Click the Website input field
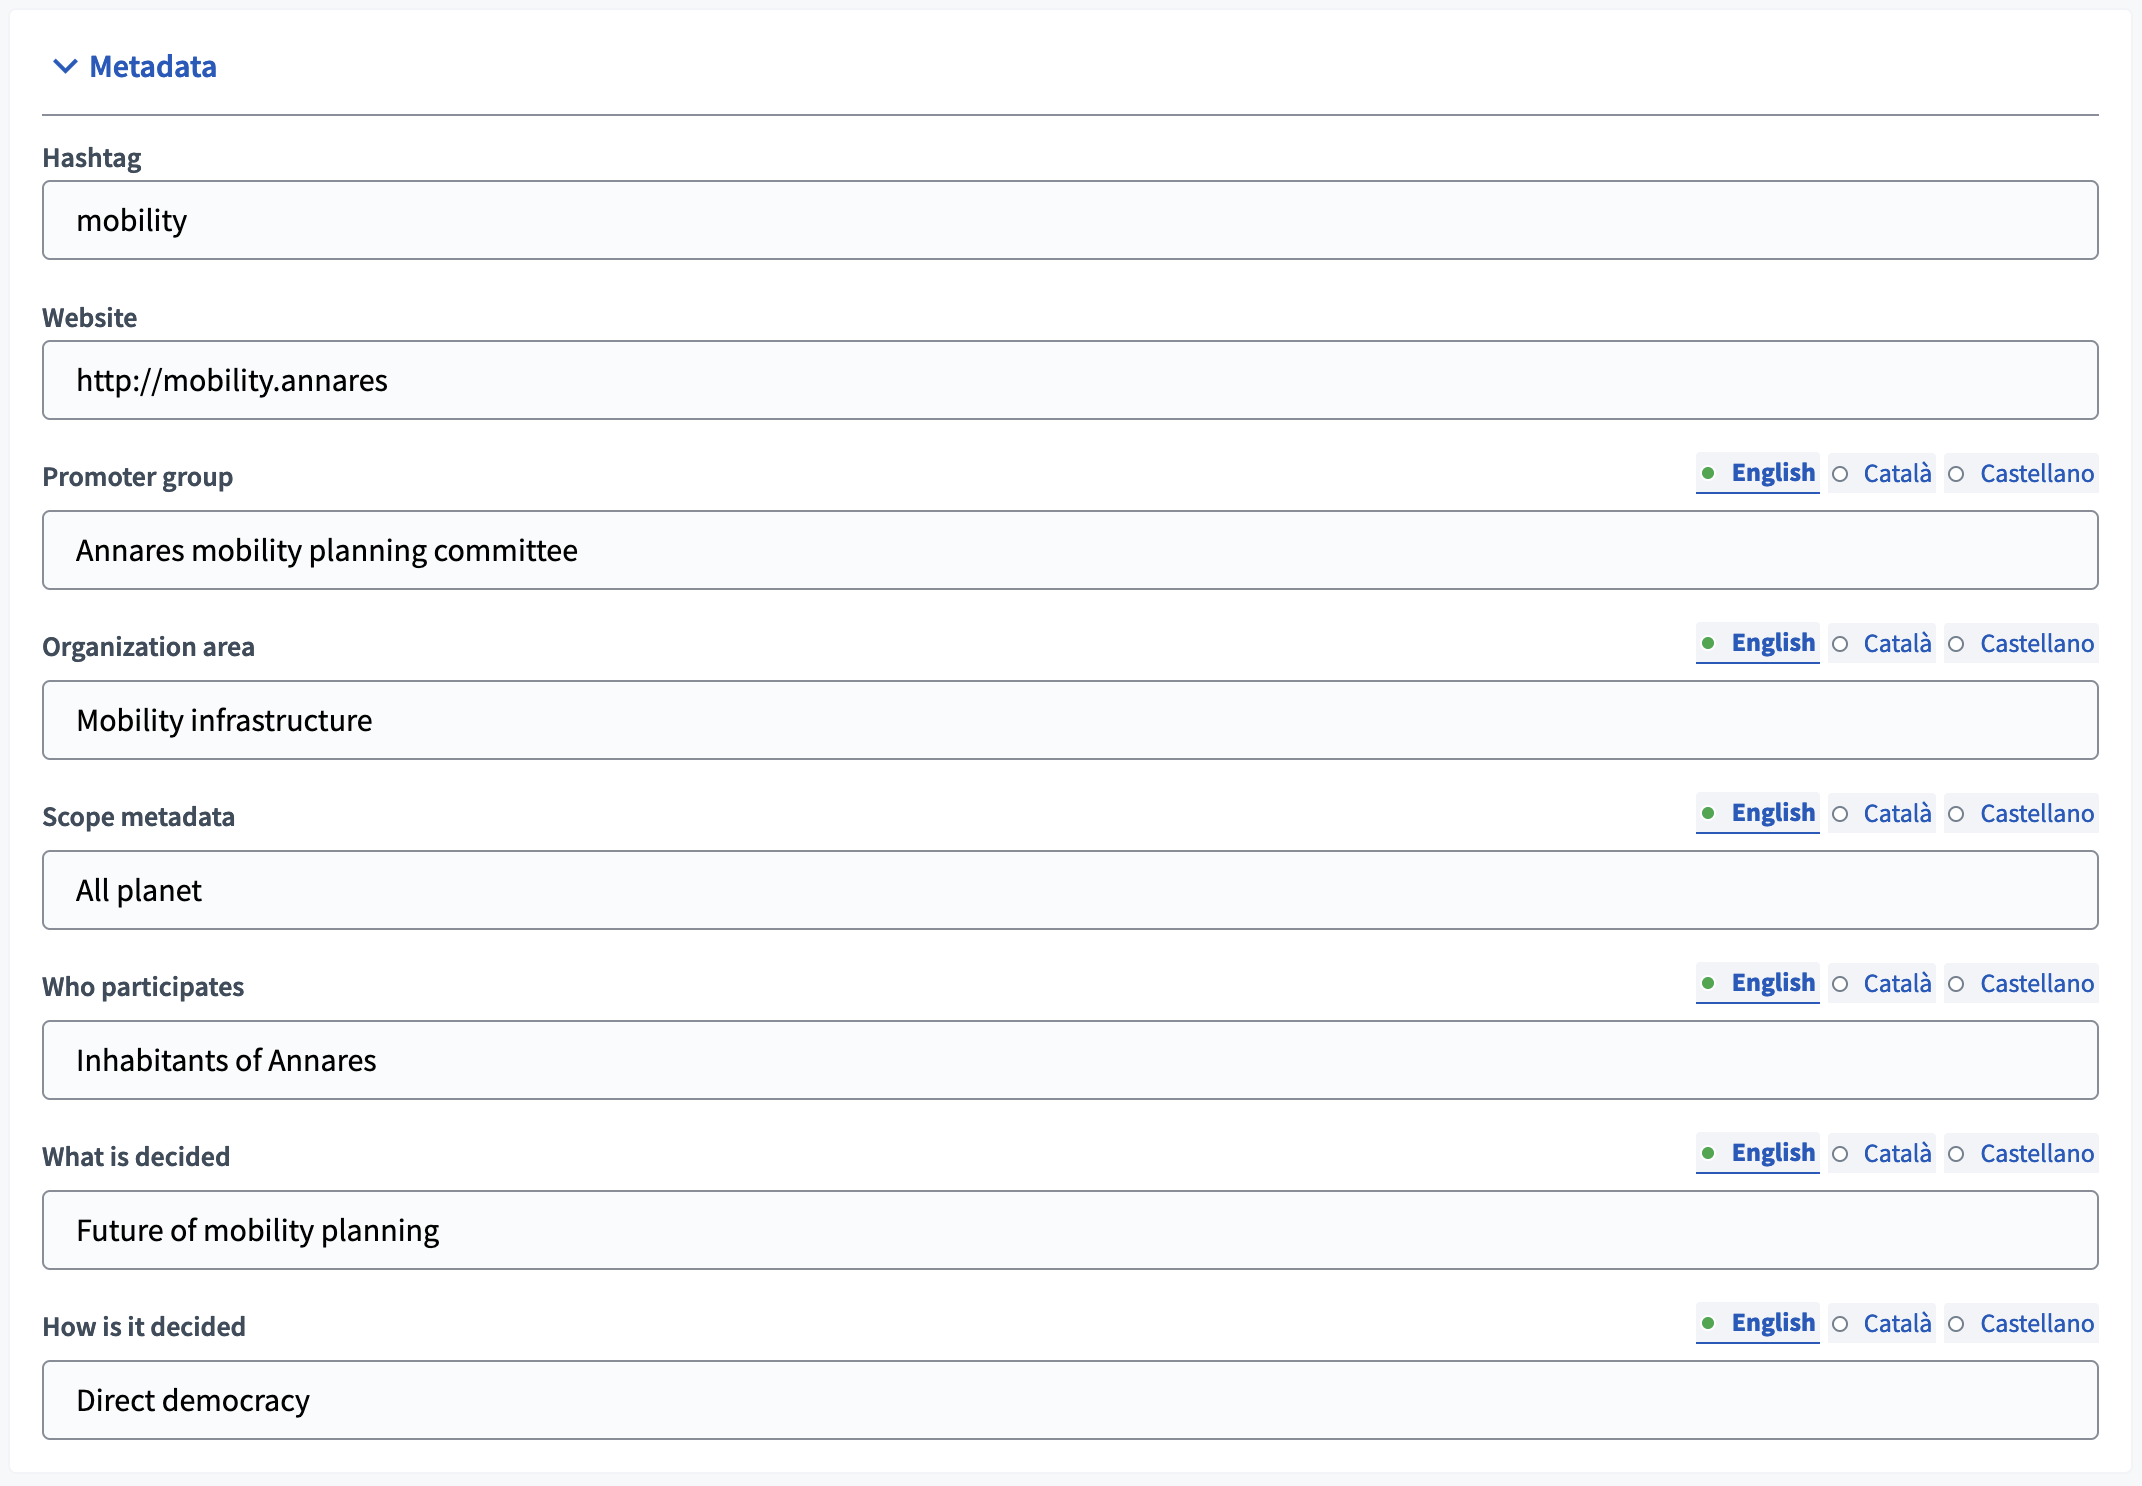This screenshot has width=2142, height=1486. click(x=1069, y=380)
